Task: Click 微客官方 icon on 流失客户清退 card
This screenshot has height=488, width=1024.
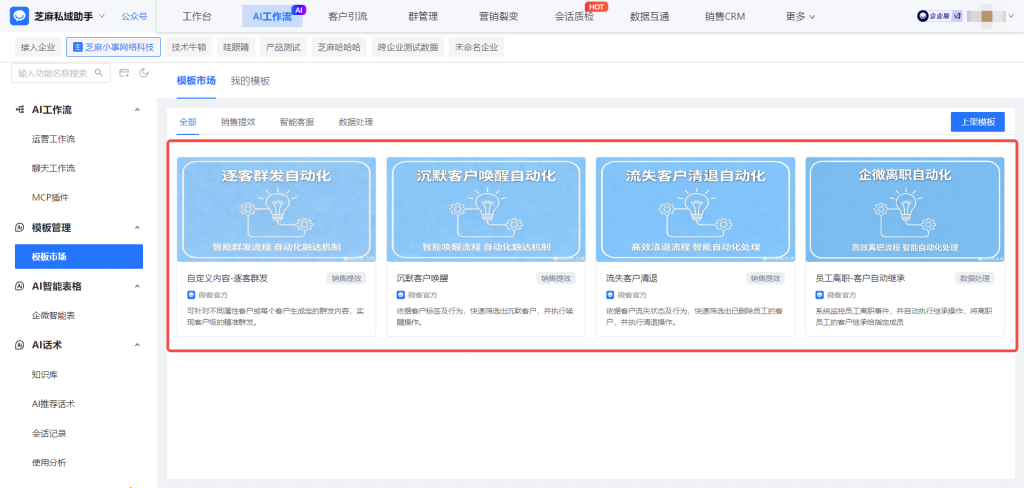Action: pyautogui.click(x=610, y=295)
